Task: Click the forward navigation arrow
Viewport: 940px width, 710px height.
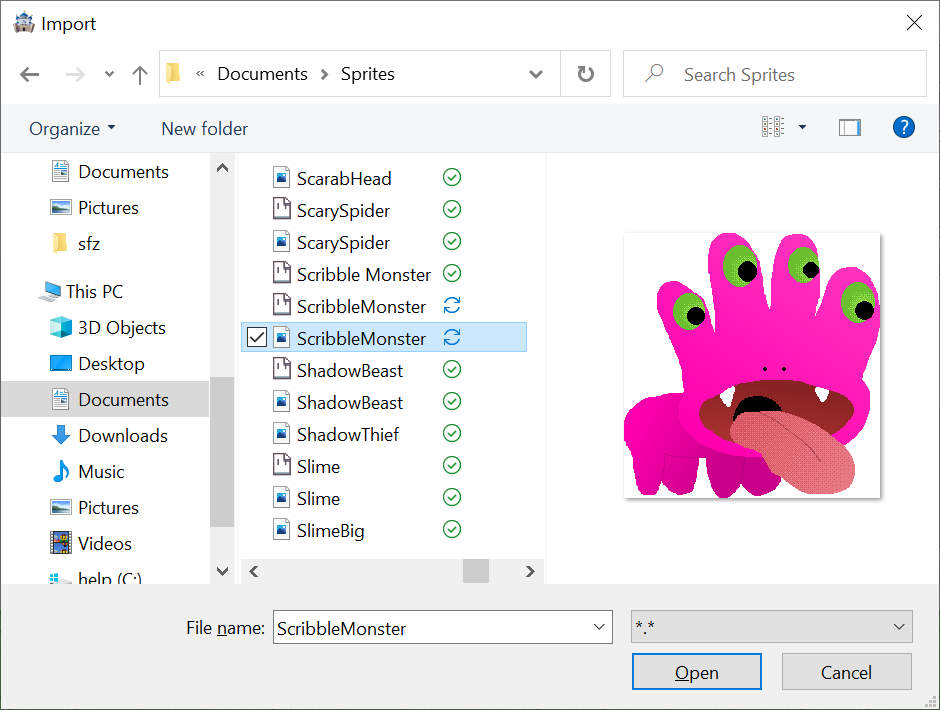Action: (75, 74)
